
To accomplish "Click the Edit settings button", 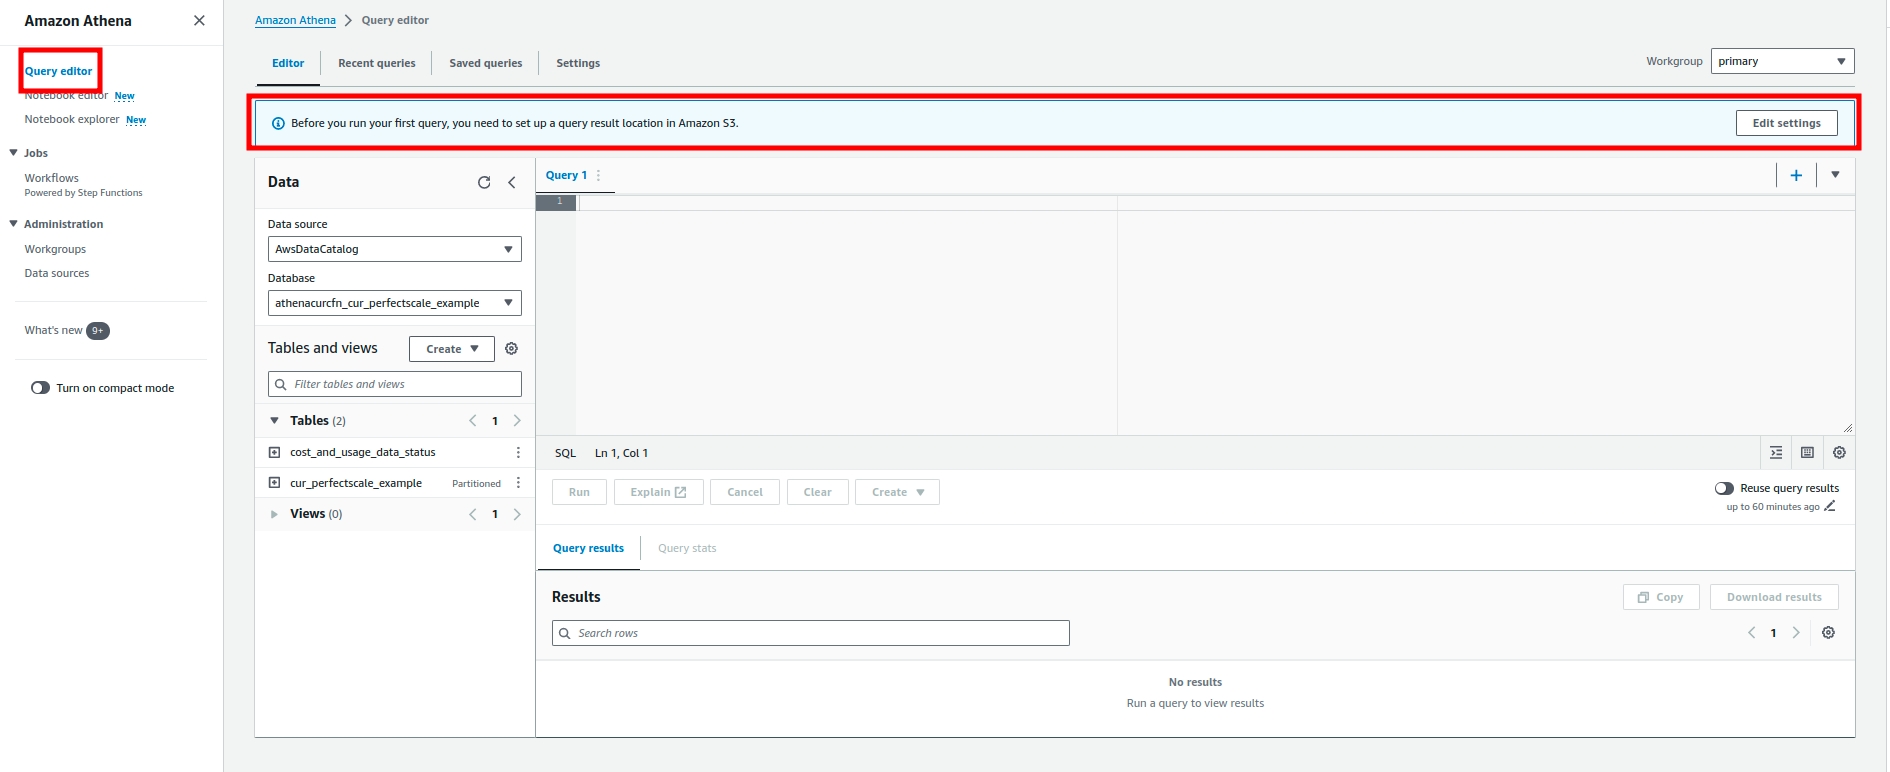I will pos(1786,123).
